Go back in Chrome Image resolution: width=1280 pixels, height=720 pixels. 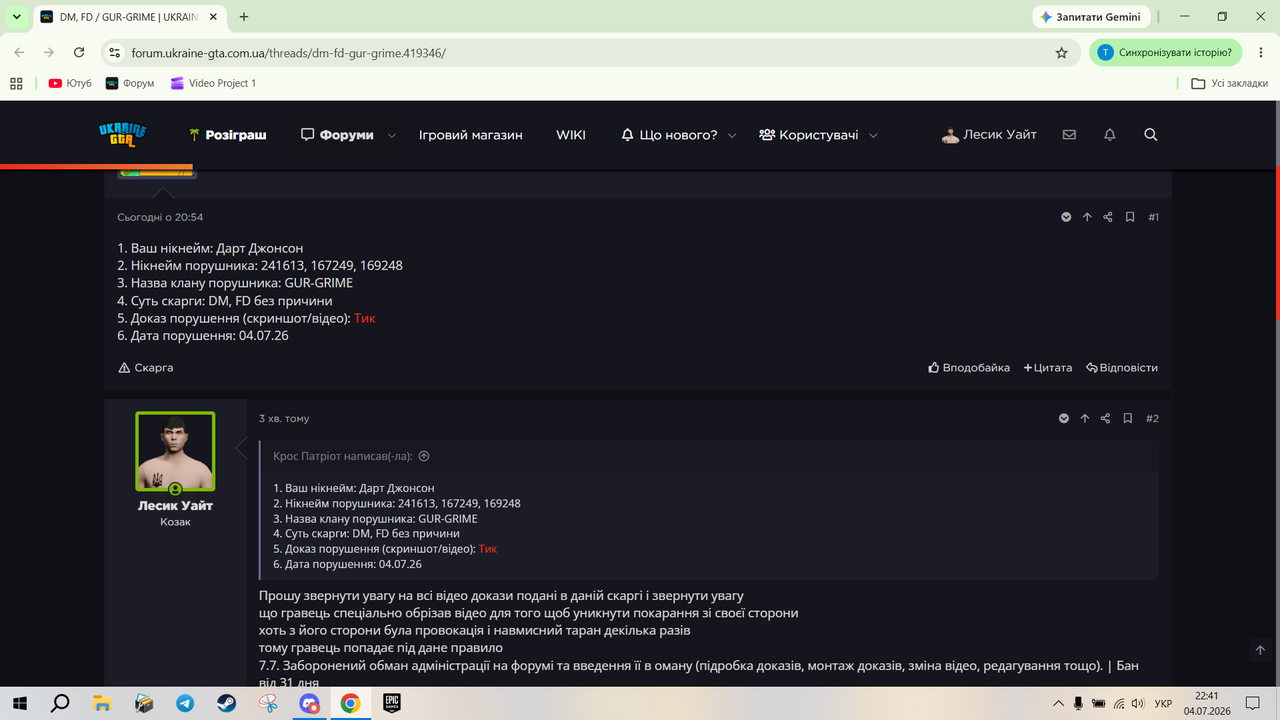coord(19,52)
